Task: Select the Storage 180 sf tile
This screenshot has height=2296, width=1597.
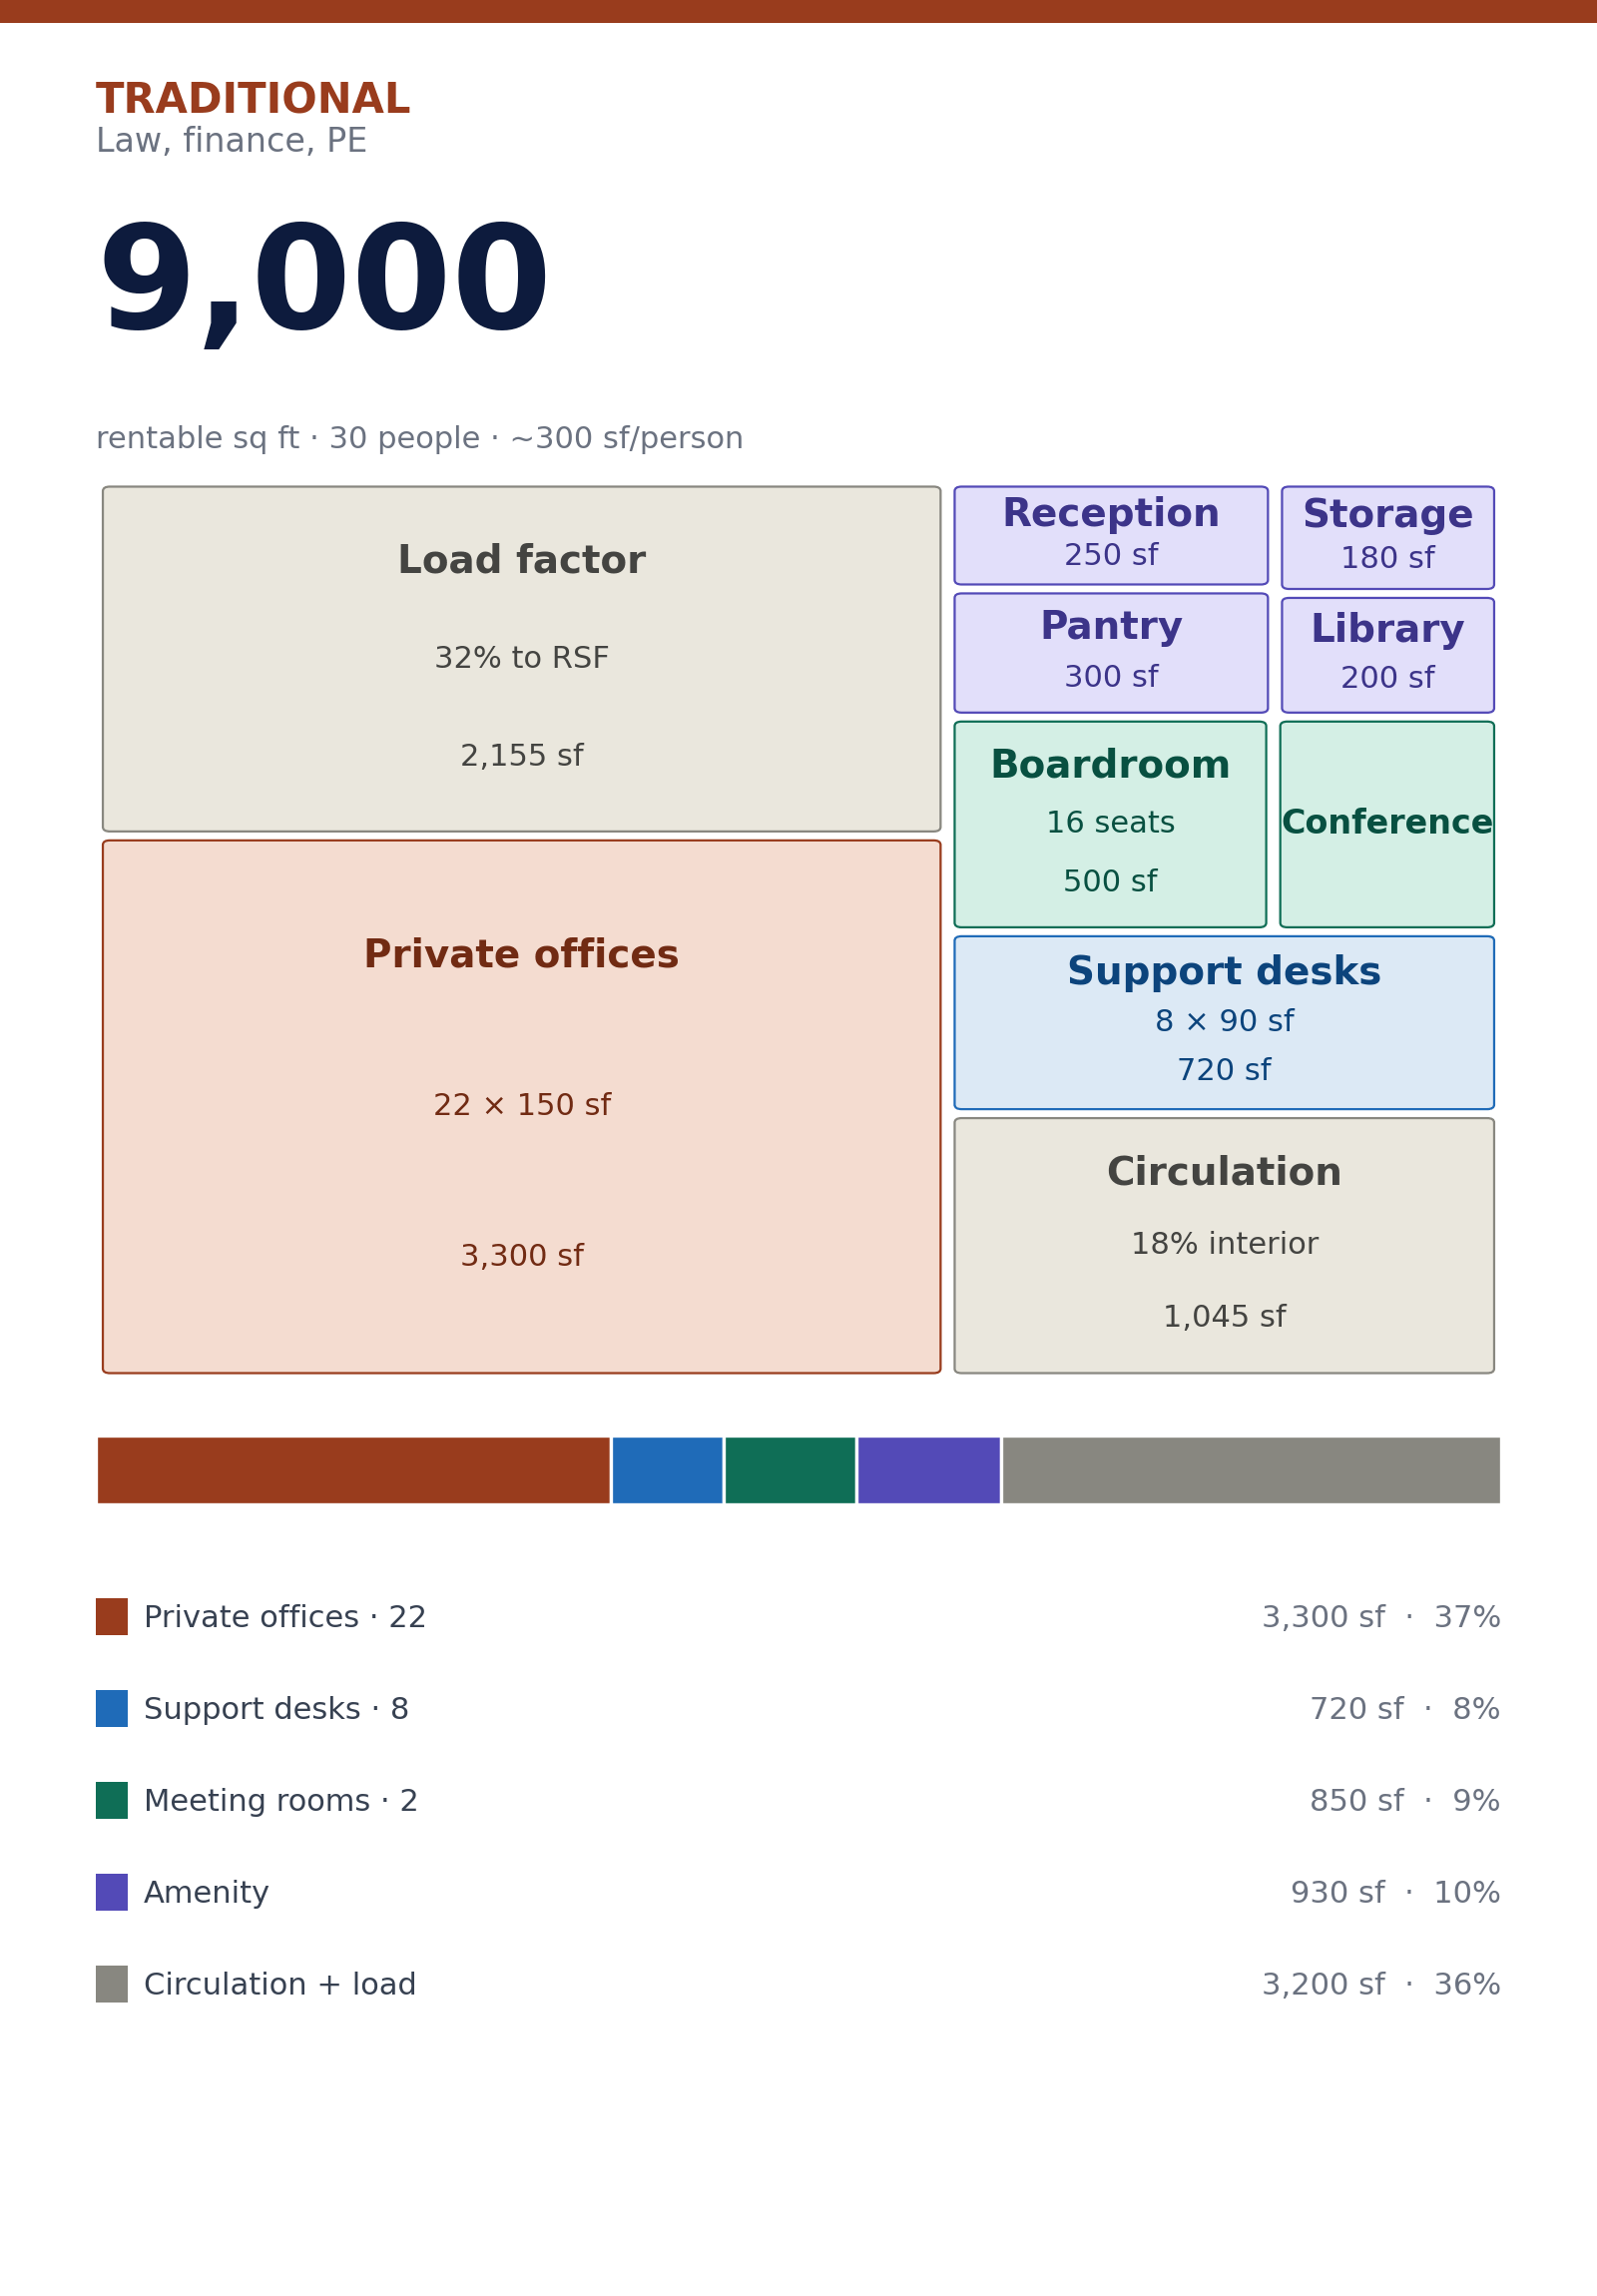Action: click(1387, 538)
